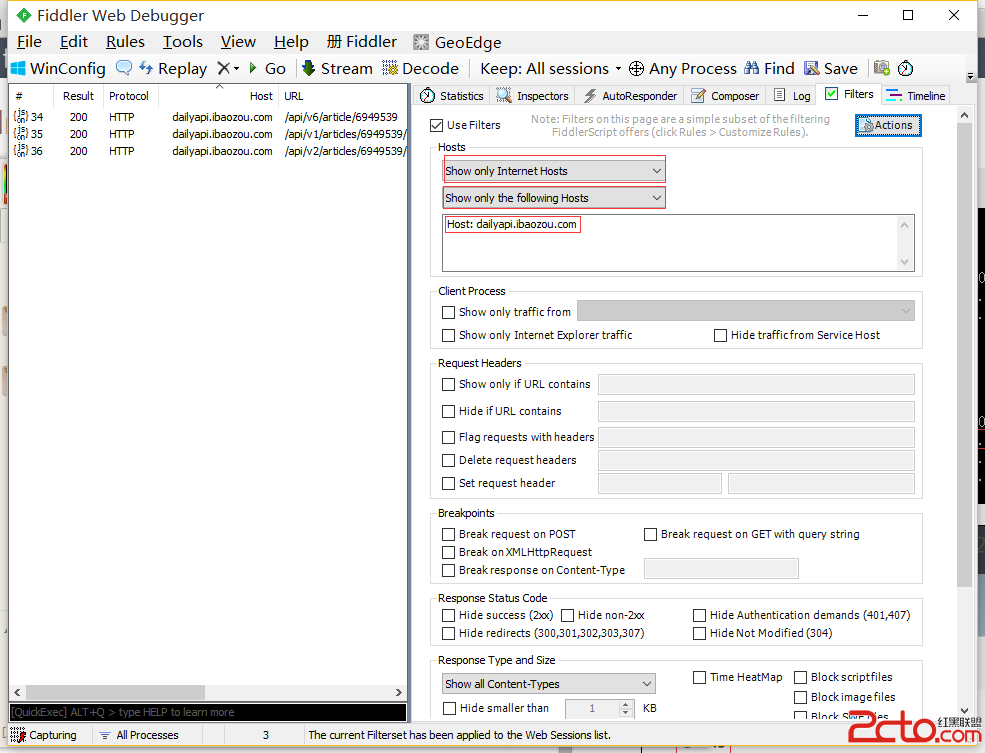Image resolution: width=985 pixels, height=753 pixels.
Task: Open the Fiddler book menu item
Action: (x=362, y=42)
